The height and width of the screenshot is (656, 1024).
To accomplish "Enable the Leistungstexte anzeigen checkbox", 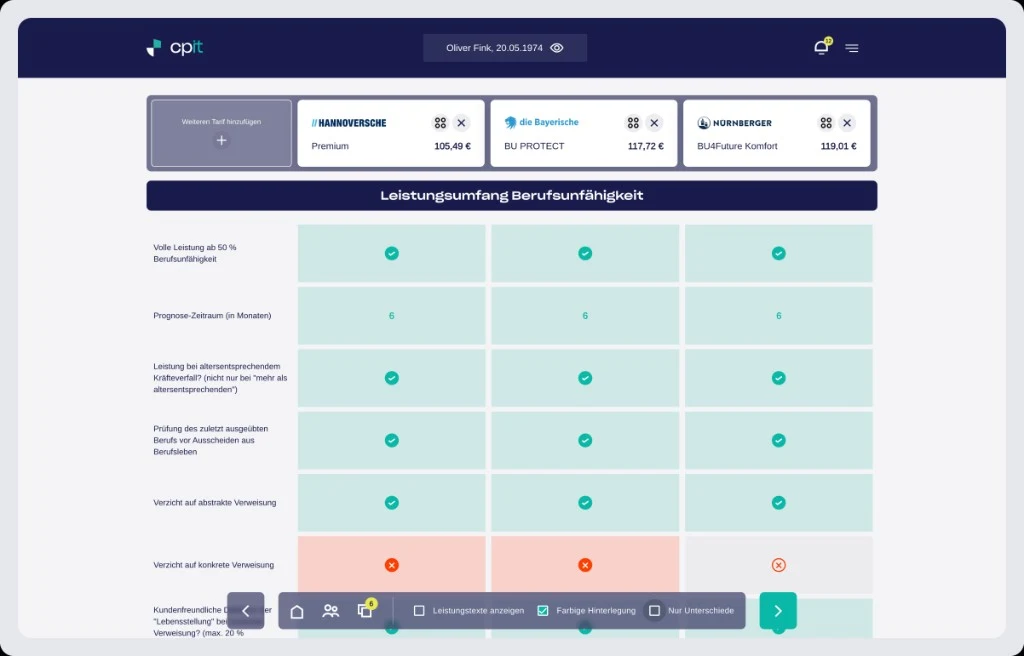I will tap(419, 610).
